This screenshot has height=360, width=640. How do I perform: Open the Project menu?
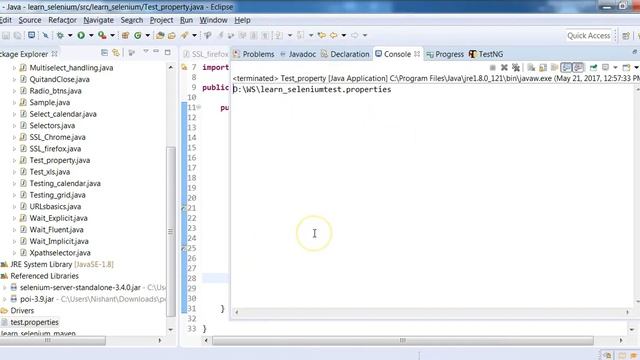[x=161, y=20]
